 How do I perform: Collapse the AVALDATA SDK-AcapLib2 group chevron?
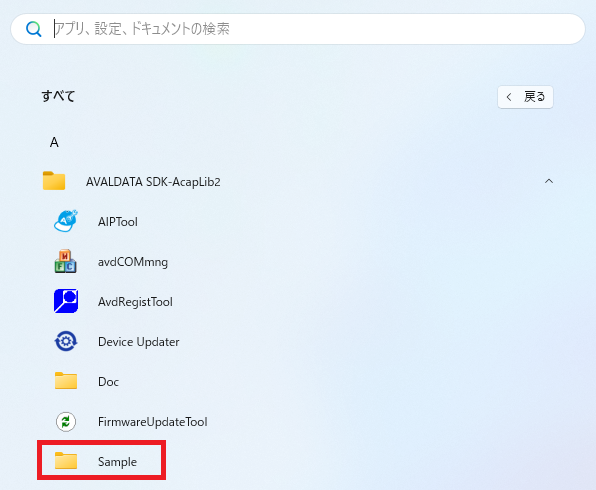(549, 181)
